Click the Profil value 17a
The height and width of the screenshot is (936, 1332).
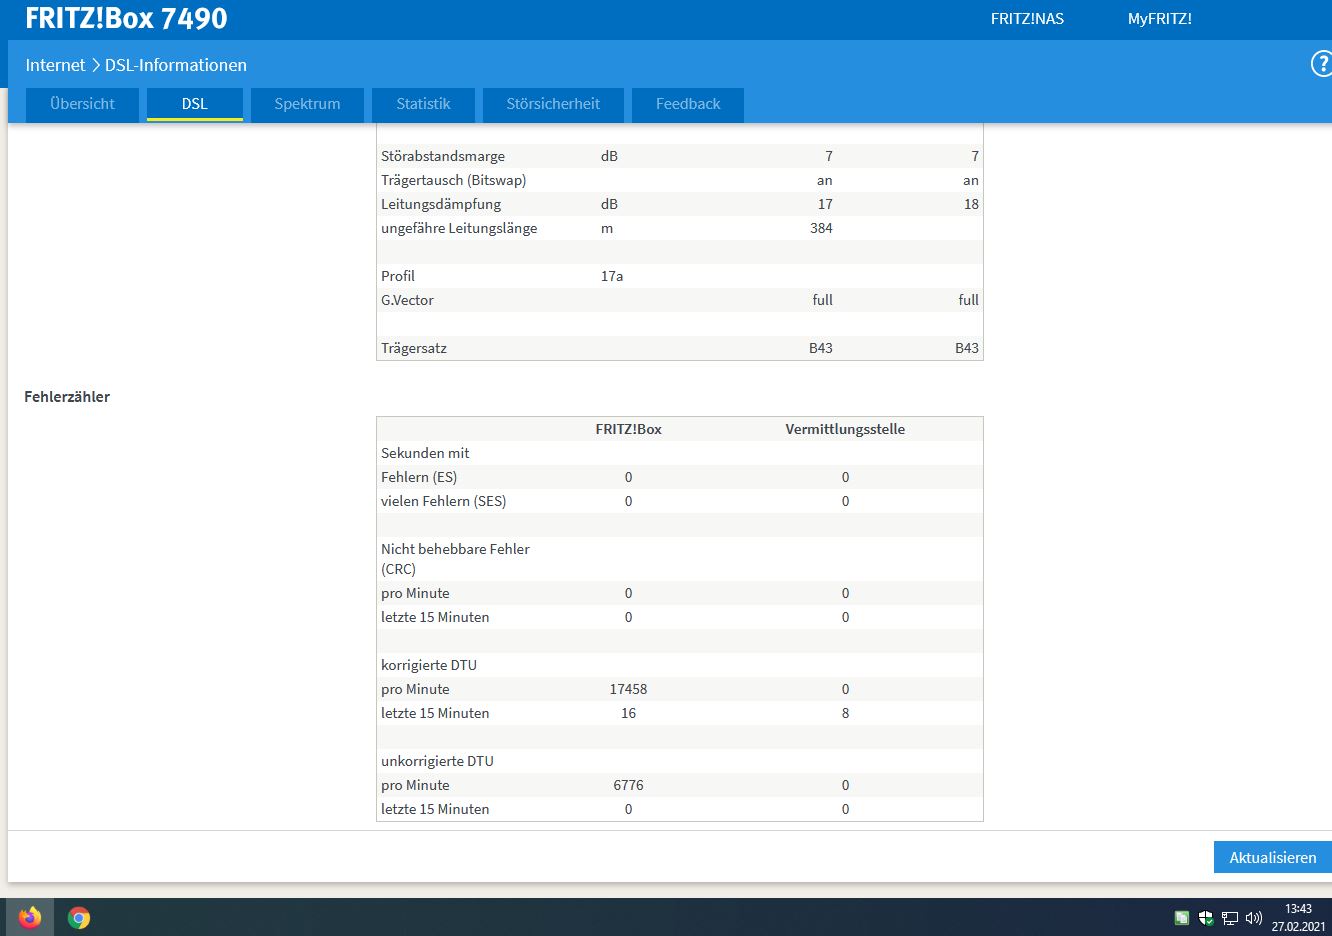click(612, 276)
